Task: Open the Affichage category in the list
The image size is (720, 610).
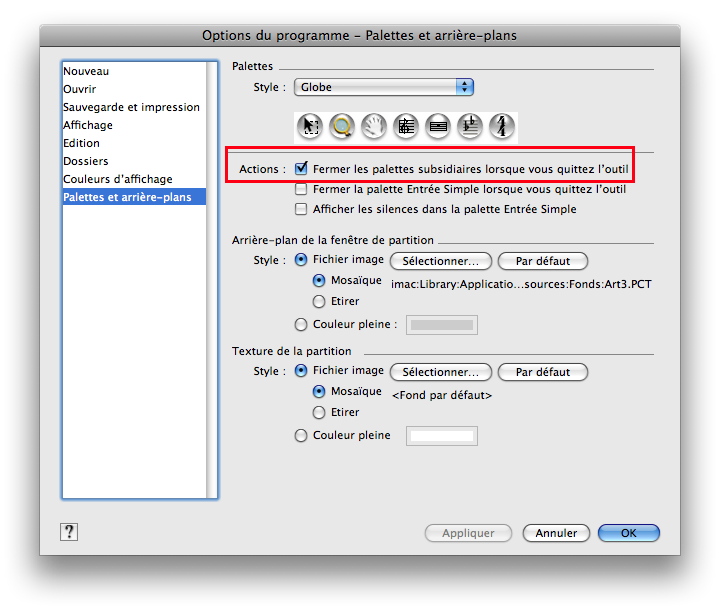Action: click(x=88, y=125)
